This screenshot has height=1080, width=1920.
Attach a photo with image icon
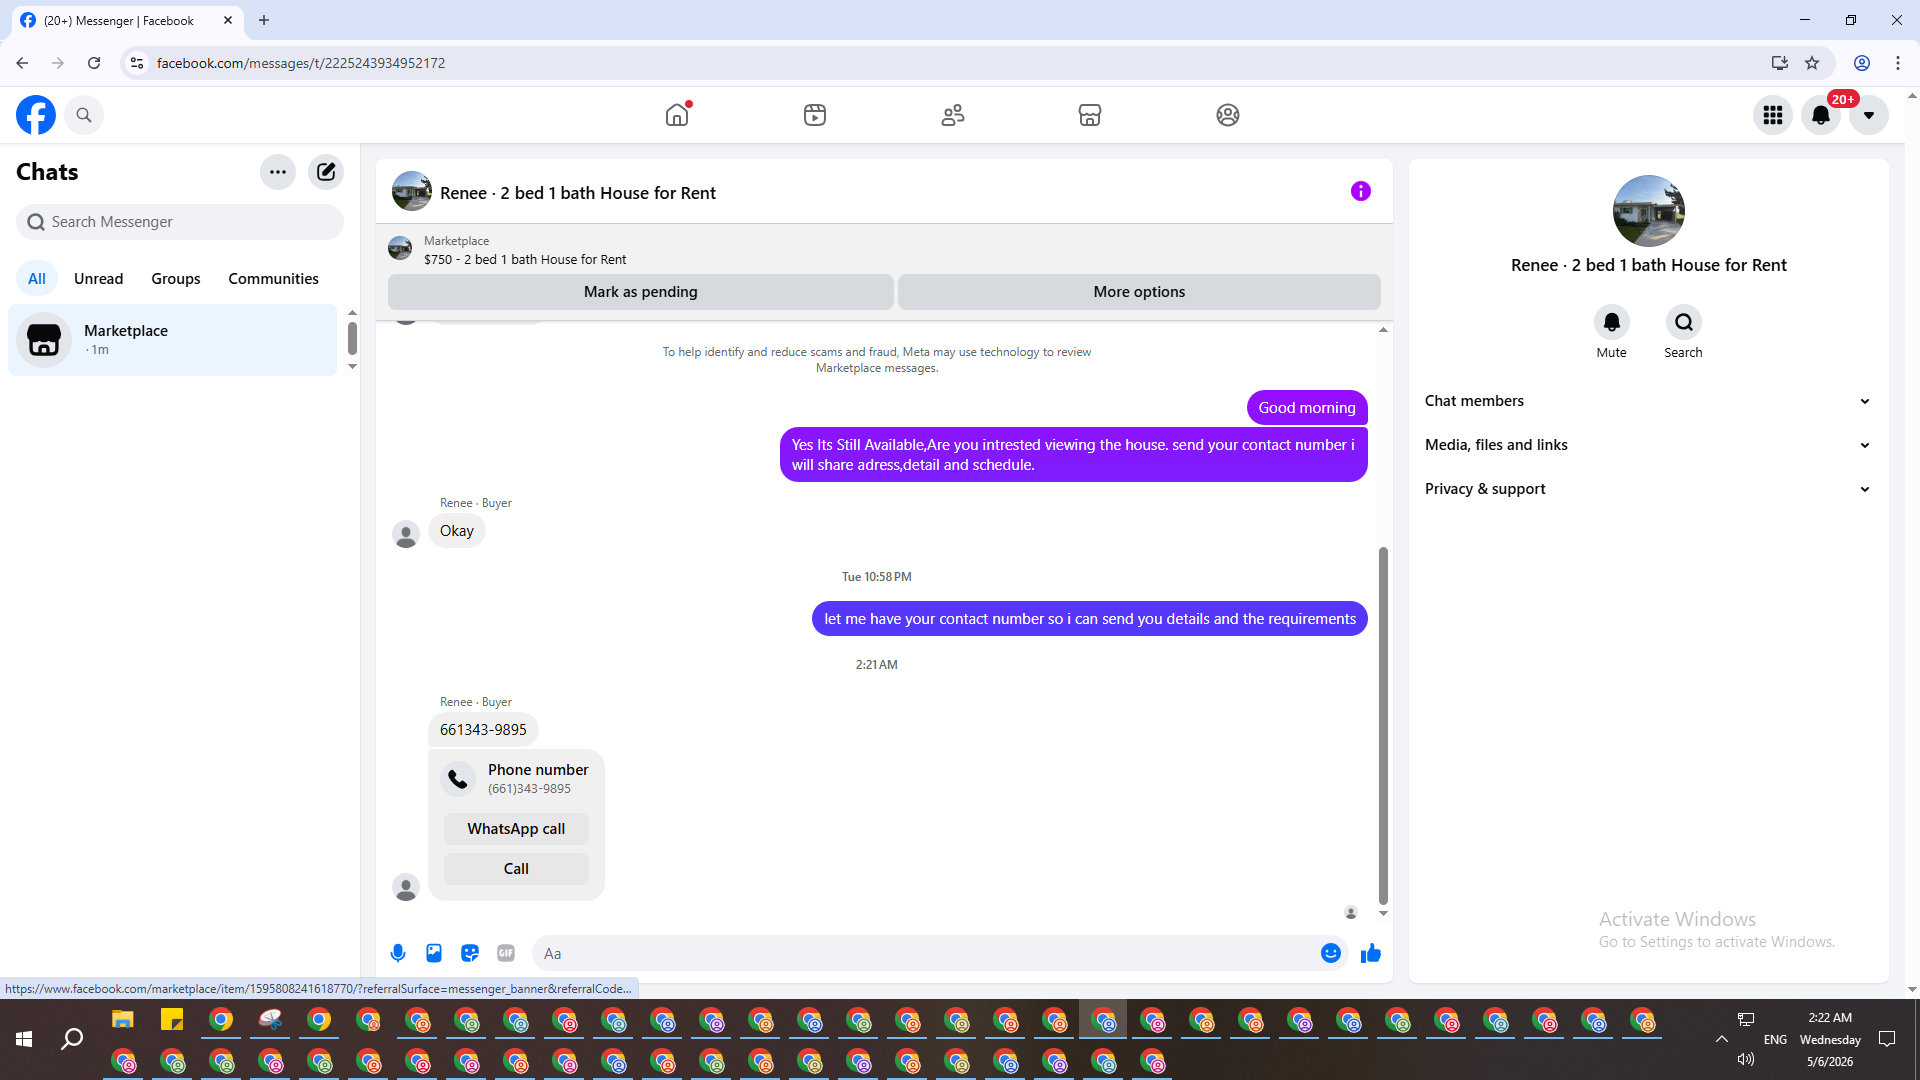pyautogui.click(x=434, y=953)
